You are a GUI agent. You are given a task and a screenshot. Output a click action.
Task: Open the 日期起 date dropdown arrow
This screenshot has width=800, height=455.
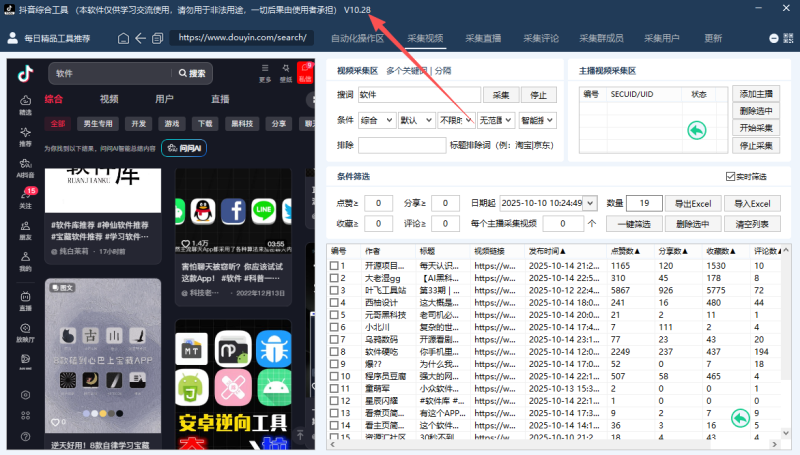pyautogui.click(x=590, y=203)
